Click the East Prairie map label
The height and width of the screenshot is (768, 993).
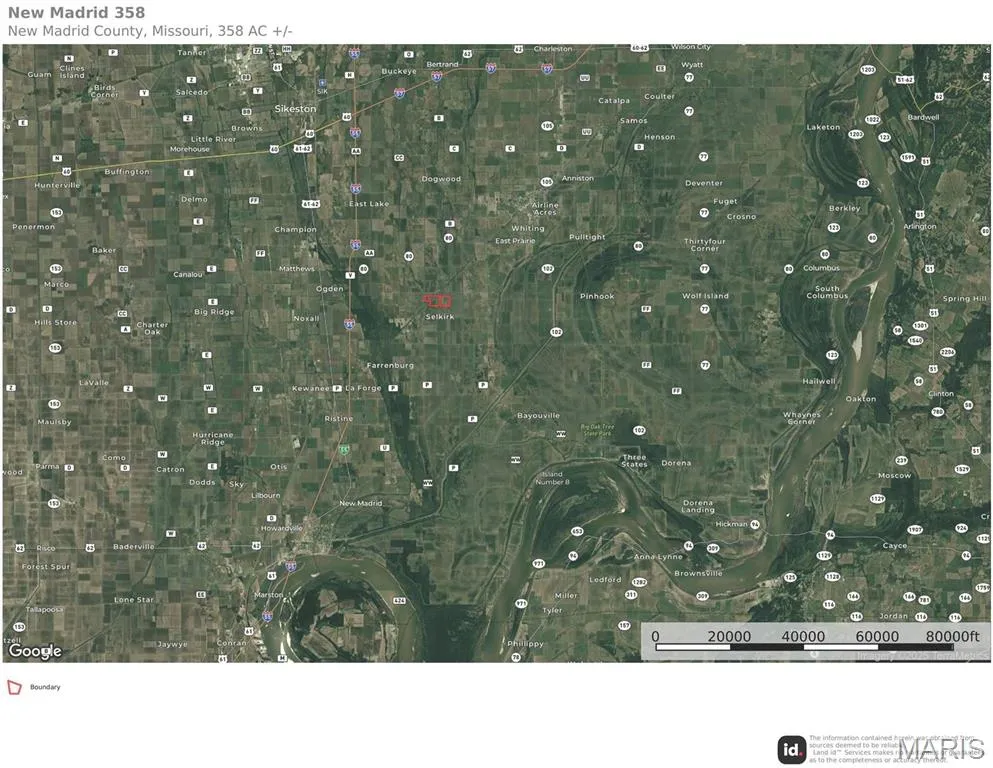point(516,241)
